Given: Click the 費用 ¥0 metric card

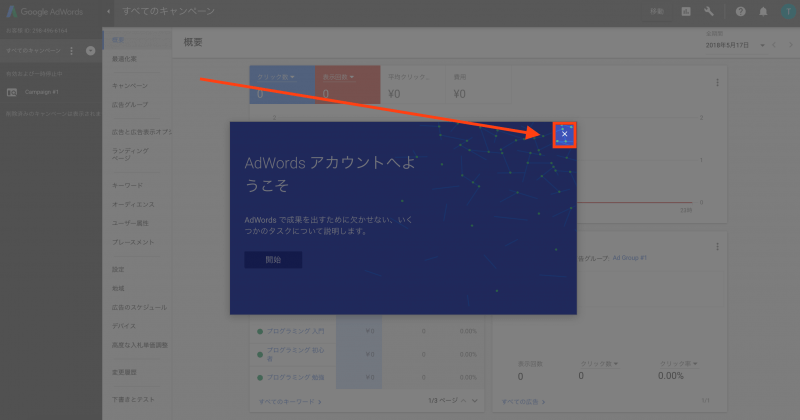Looking at the screenshot, I should pos(478,85).
